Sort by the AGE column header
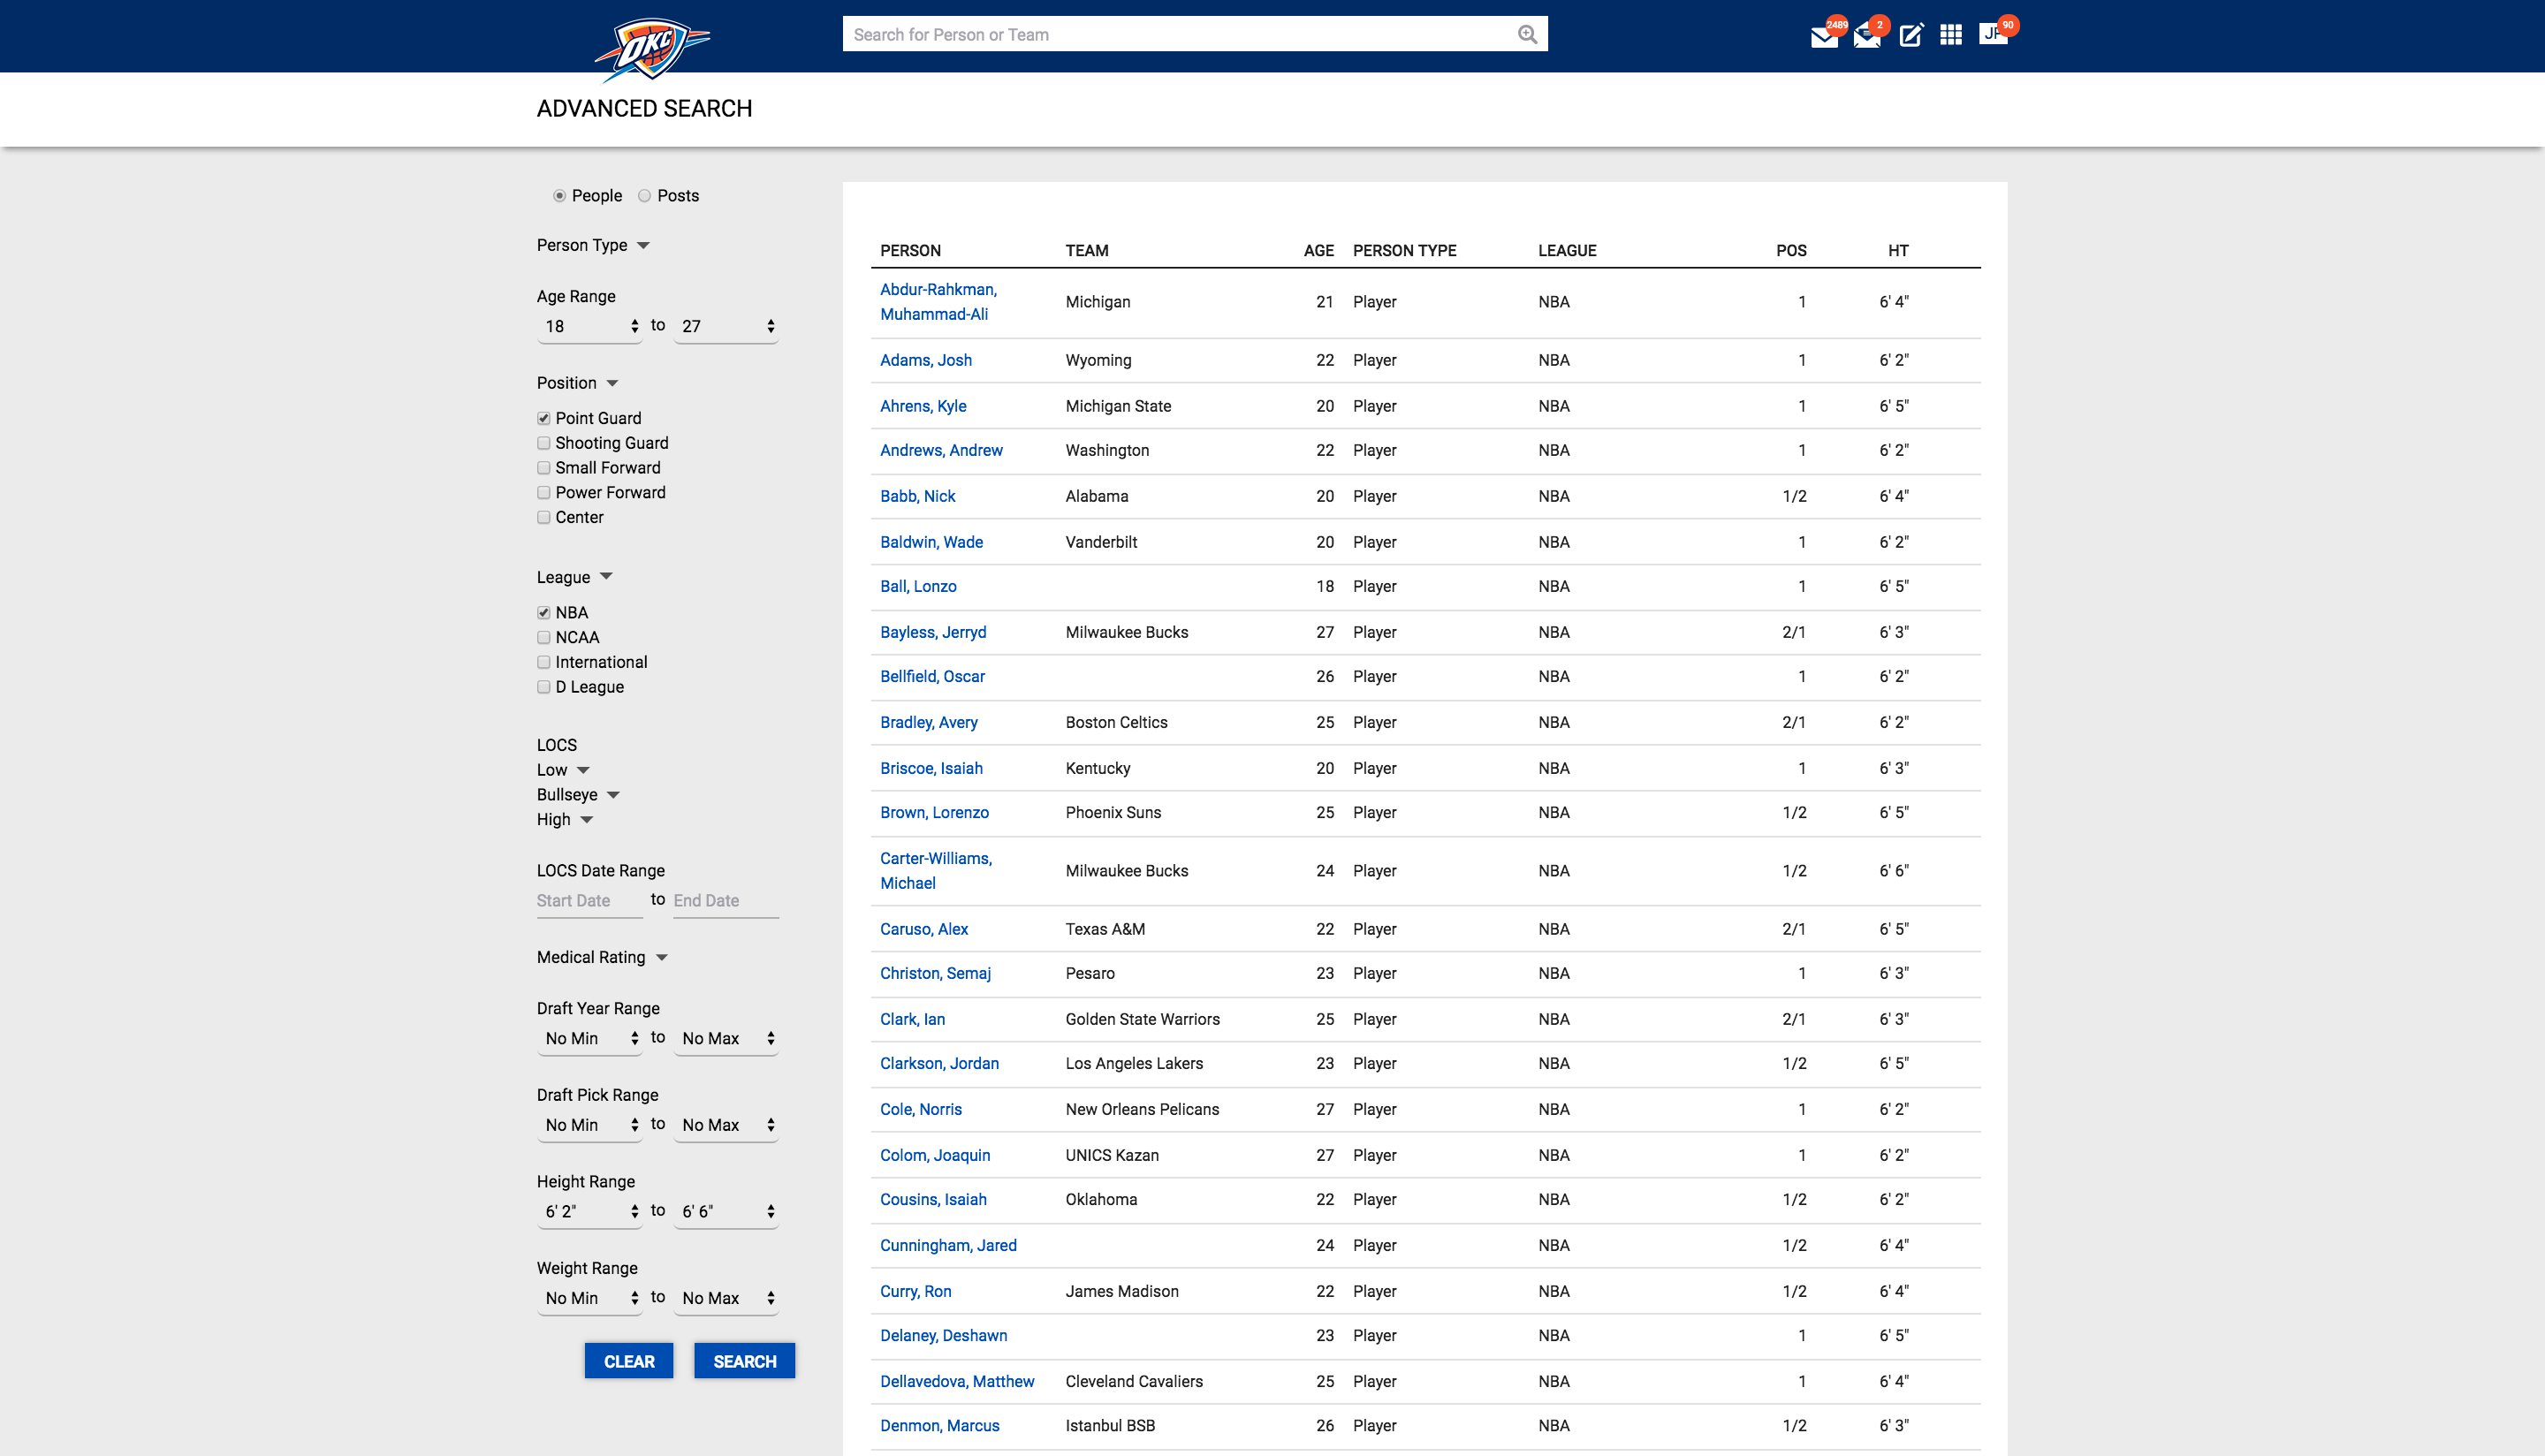 (x=1318, y=251)
